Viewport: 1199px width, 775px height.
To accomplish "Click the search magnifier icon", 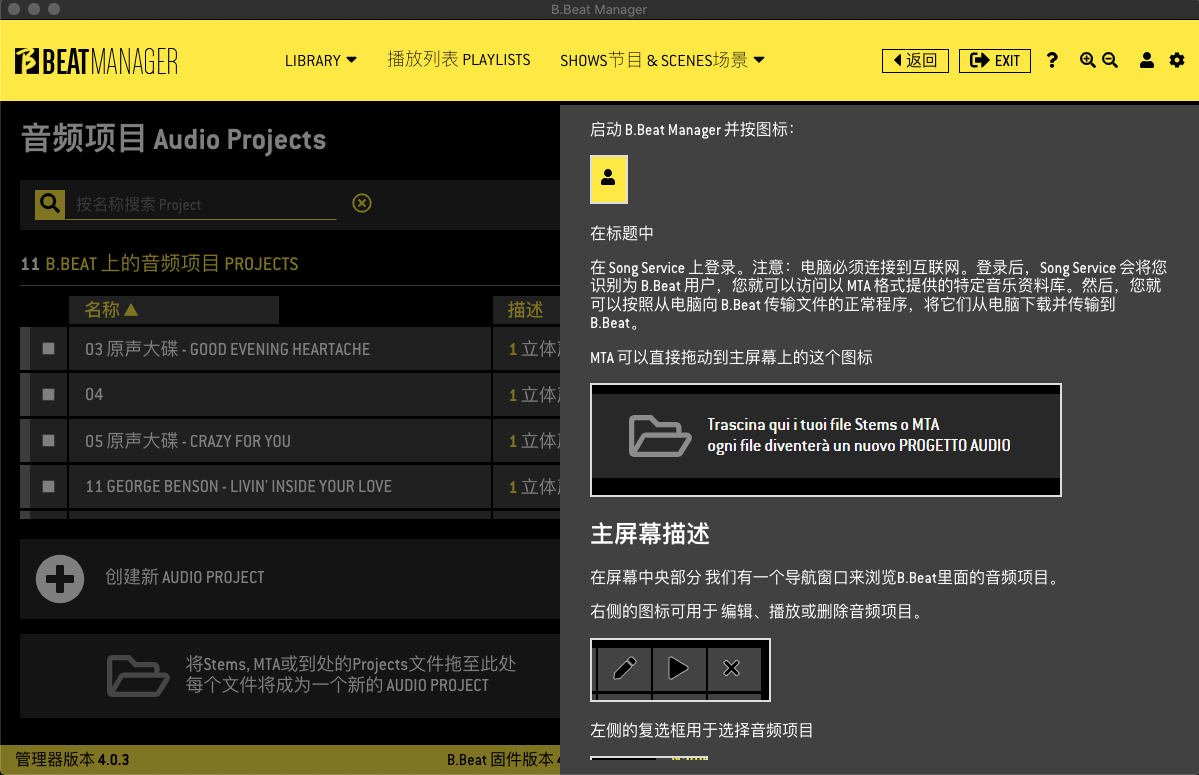I will click(50, 204).
